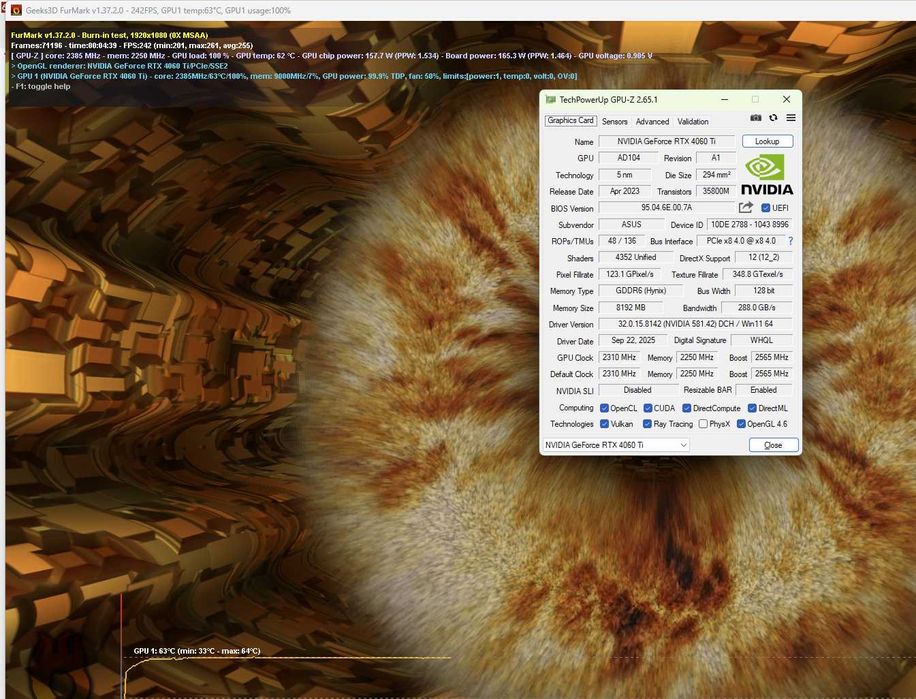This screenshot has width=916, height=699.
Task: Click the F1: toggle help line in FurMark
Action: [41, 86]
